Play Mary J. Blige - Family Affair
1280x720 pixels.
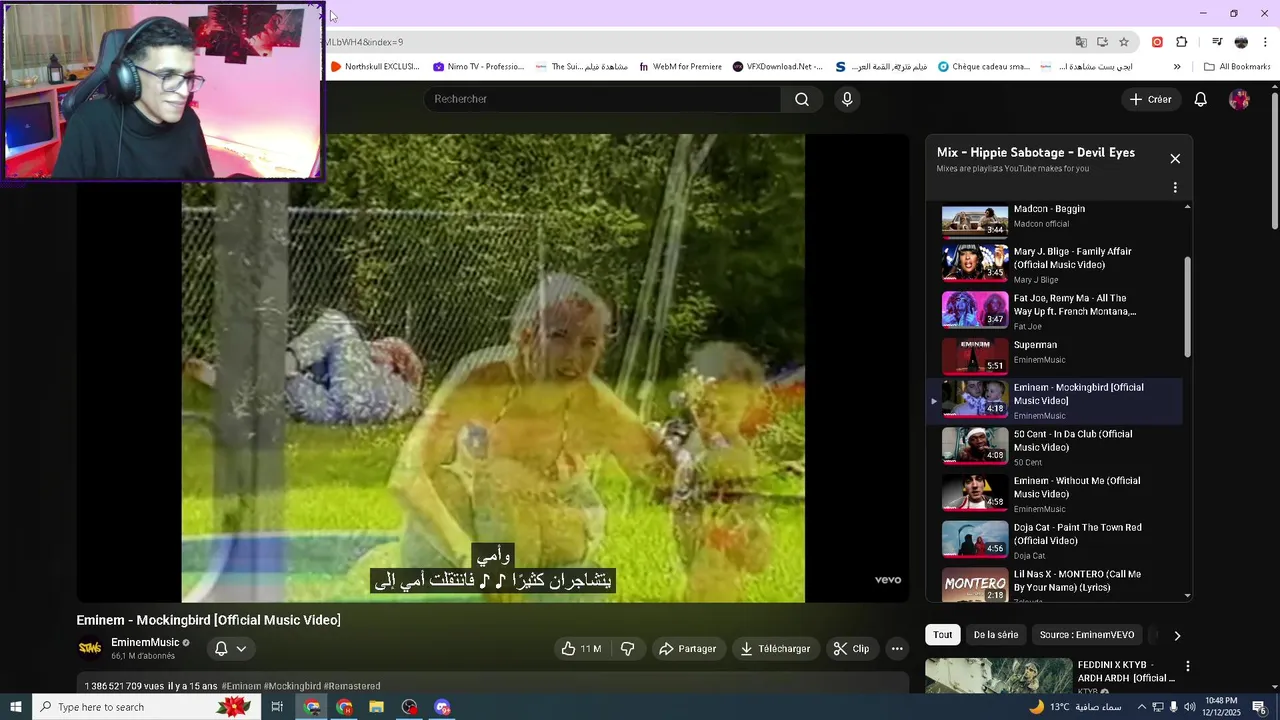point(1054,264)
